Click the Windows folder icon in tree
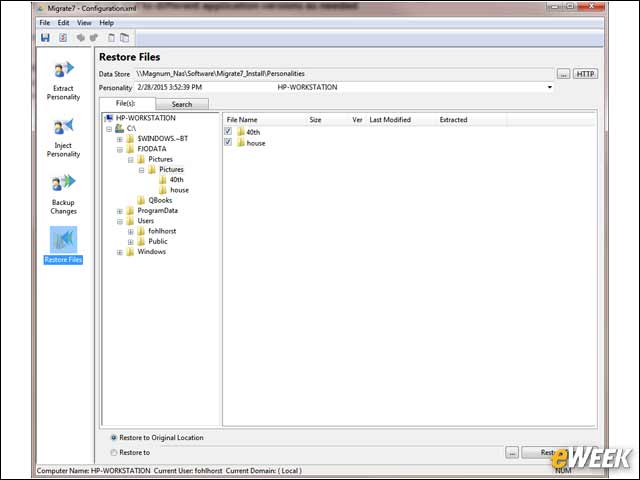 coord(130,252)
